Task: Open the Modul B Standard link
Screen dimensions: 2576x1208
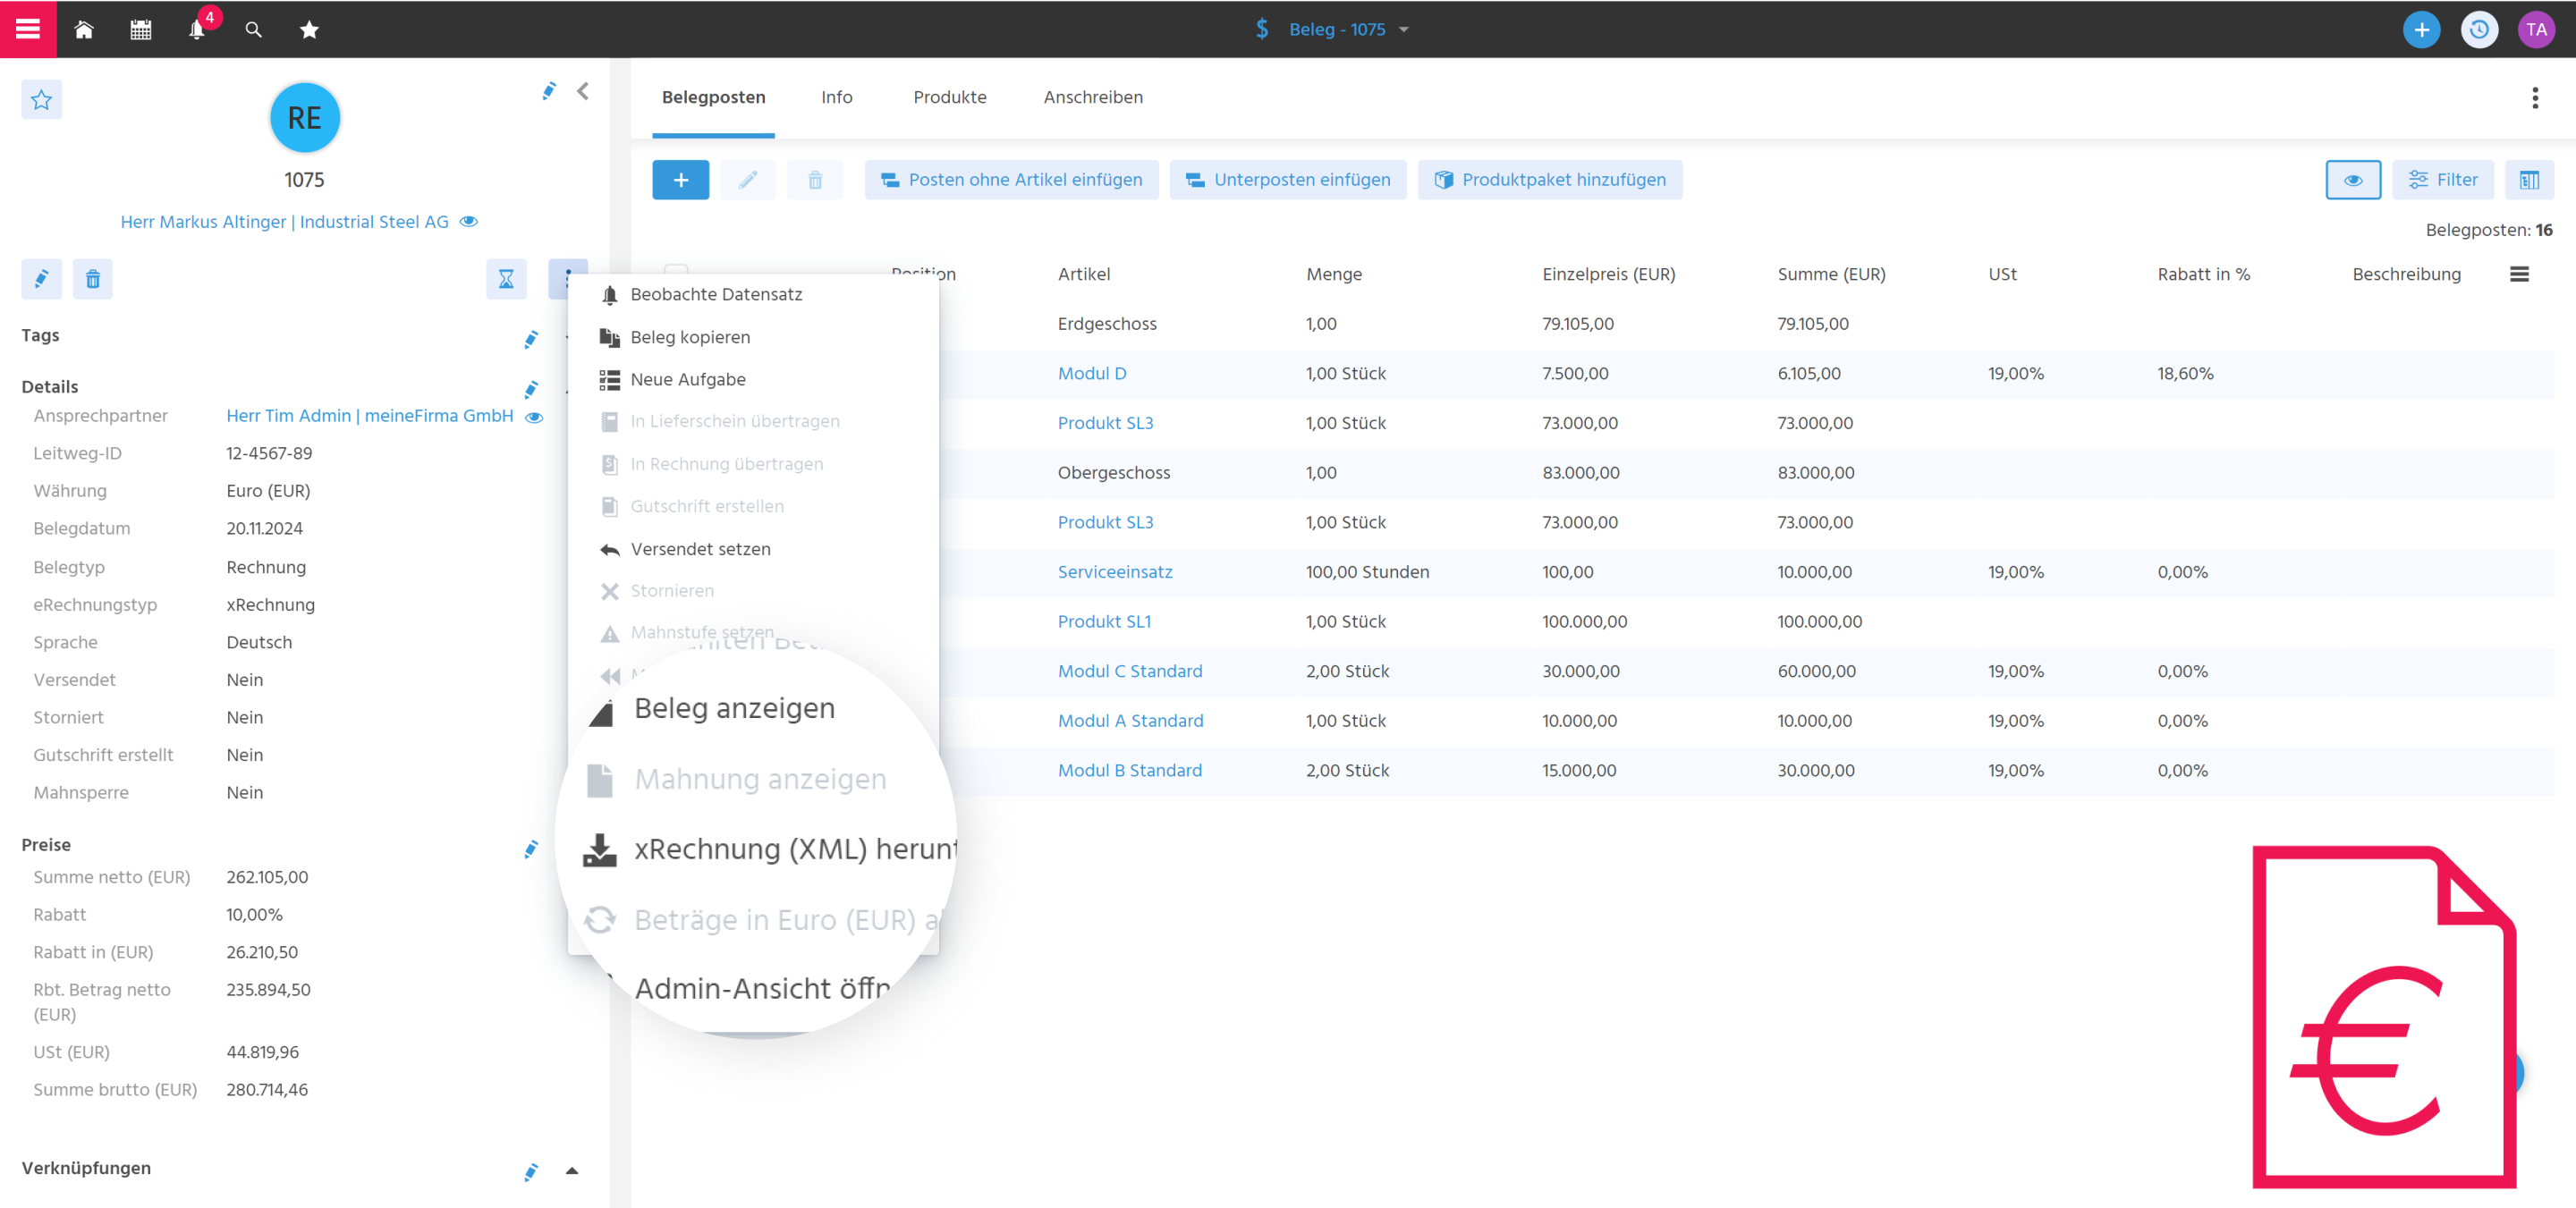Action: click(1130, 770)
